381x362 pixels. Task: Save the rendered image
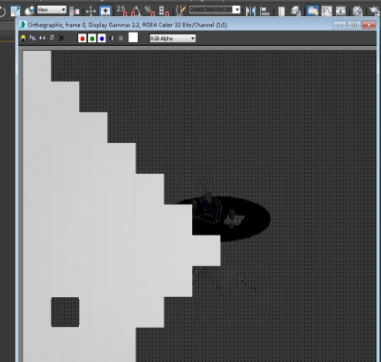[x=23, y=38]
